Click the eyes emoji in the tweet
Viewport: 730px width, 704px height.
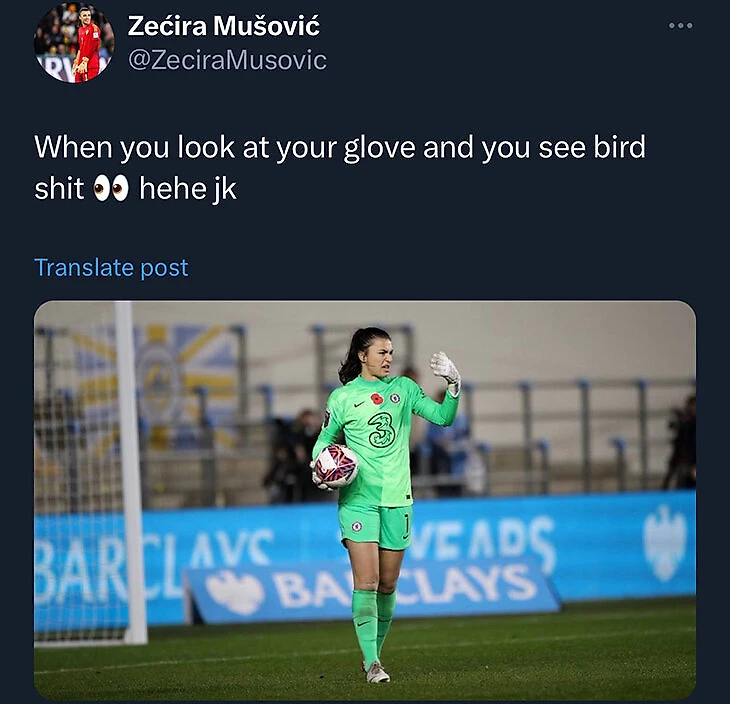coord(111,188)
